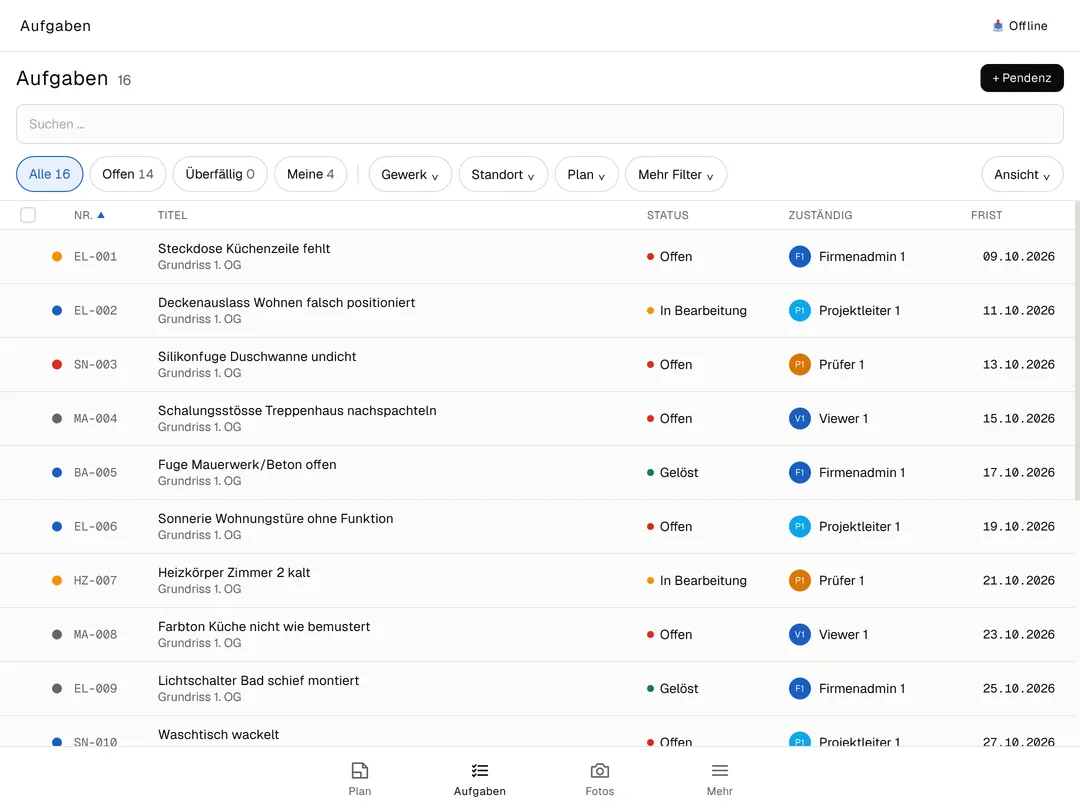Sort by the ZUSTÄNDIG column header
The image size is (1080, 810).
pyautogui.click(x=820, y=215)
